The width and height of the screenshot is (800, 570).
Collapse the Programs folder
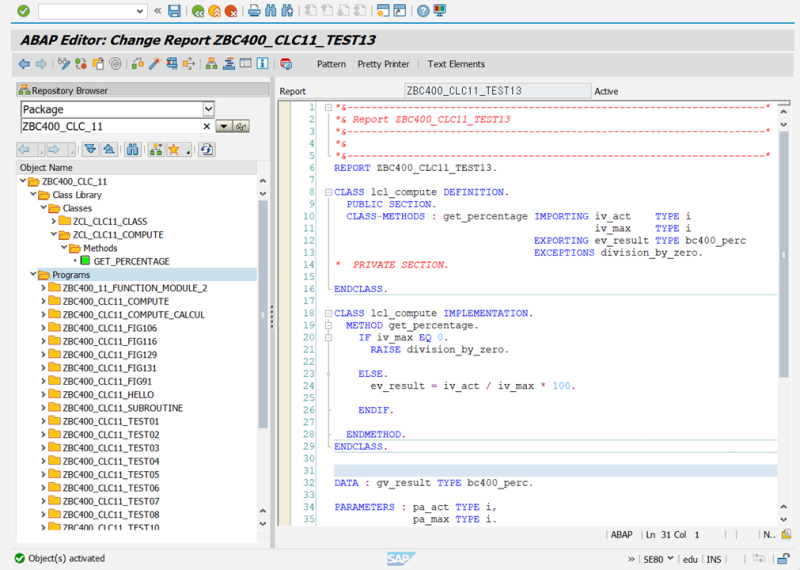(x=33, y=274)
